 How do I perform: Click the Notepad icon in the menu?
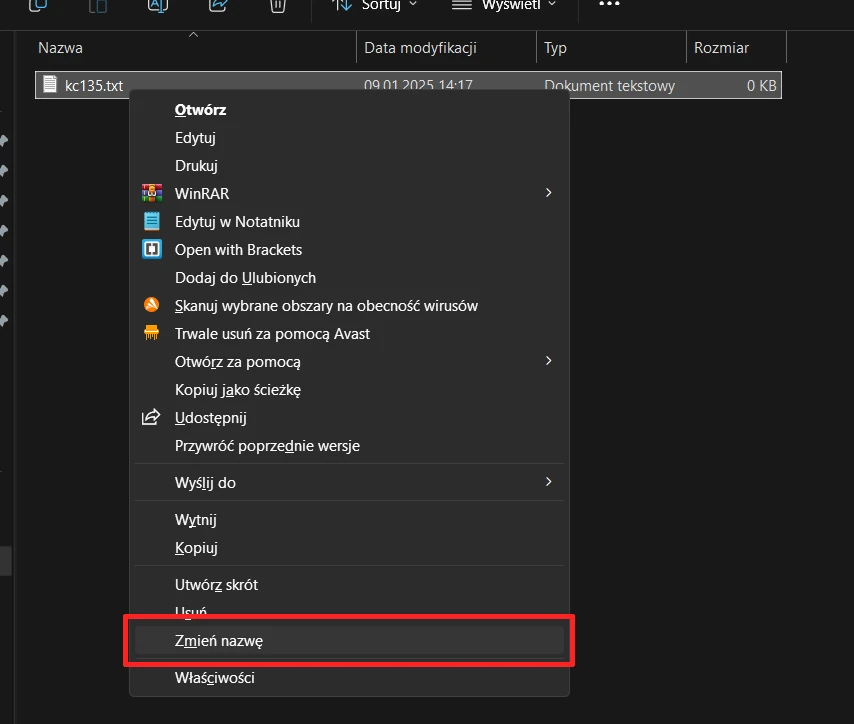point(152,221)
